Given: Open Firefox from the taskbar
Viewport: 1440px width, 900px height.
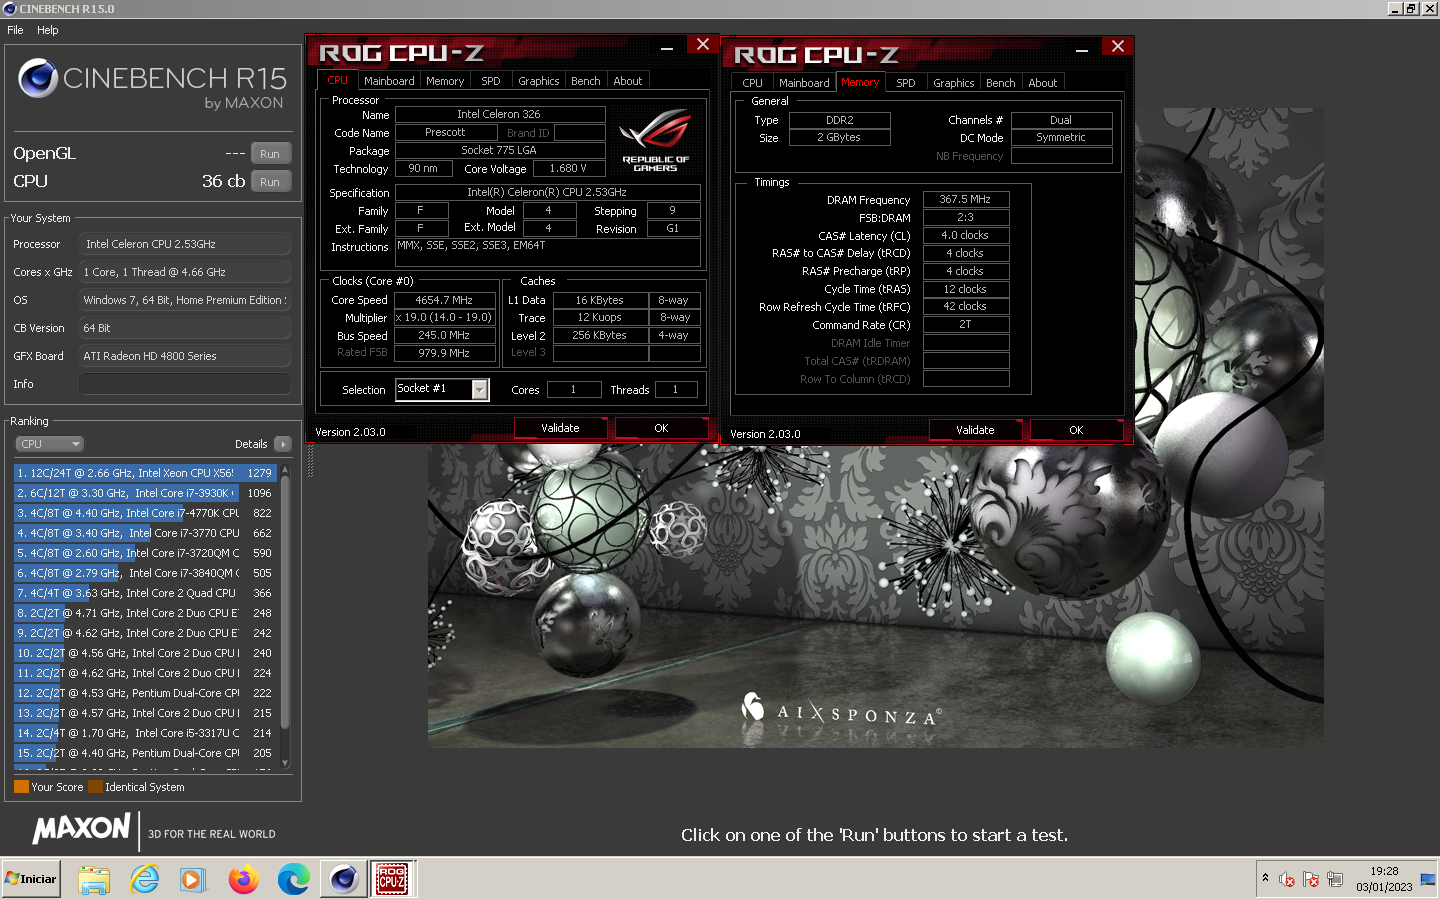Looking at the screenshot, I should click(243, 879).
